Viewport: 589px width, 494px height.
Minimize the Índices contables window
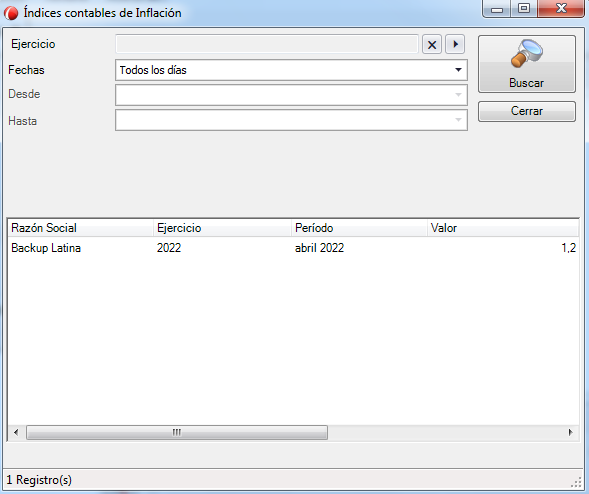click(497, 9)
